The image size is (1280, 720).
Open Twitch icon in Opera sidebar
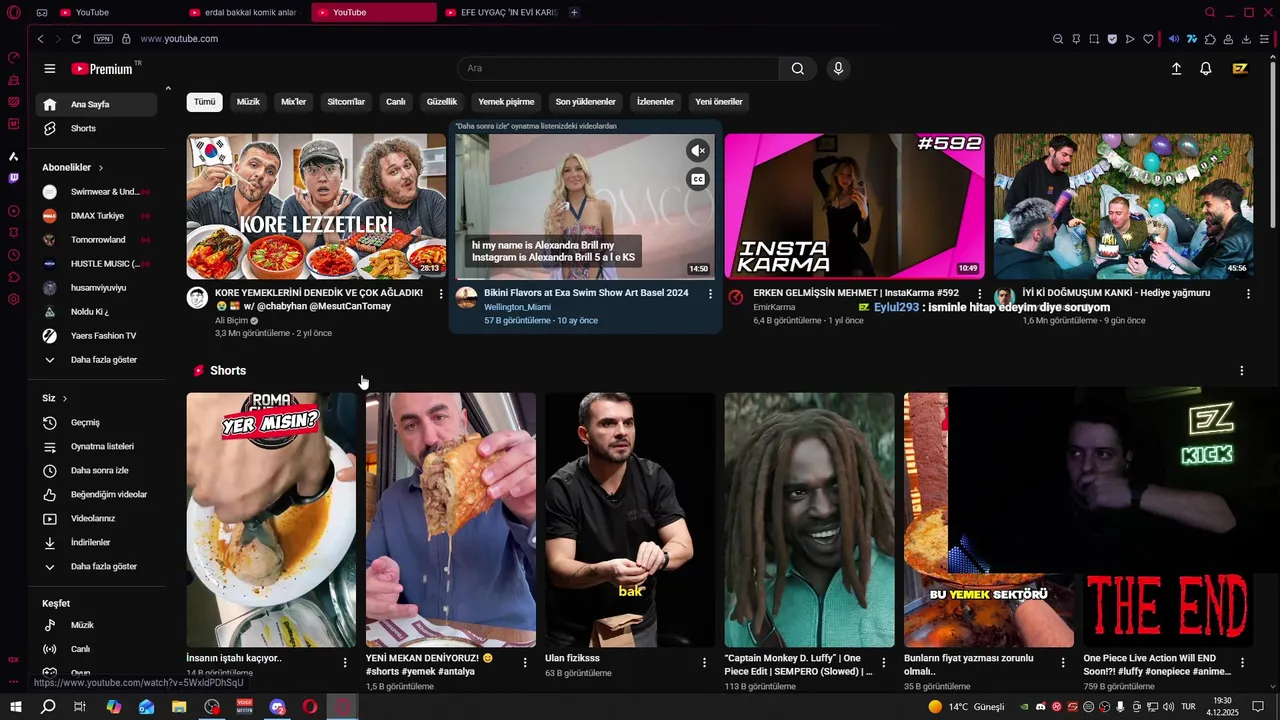pyautogui.click(x=13, y=178)
